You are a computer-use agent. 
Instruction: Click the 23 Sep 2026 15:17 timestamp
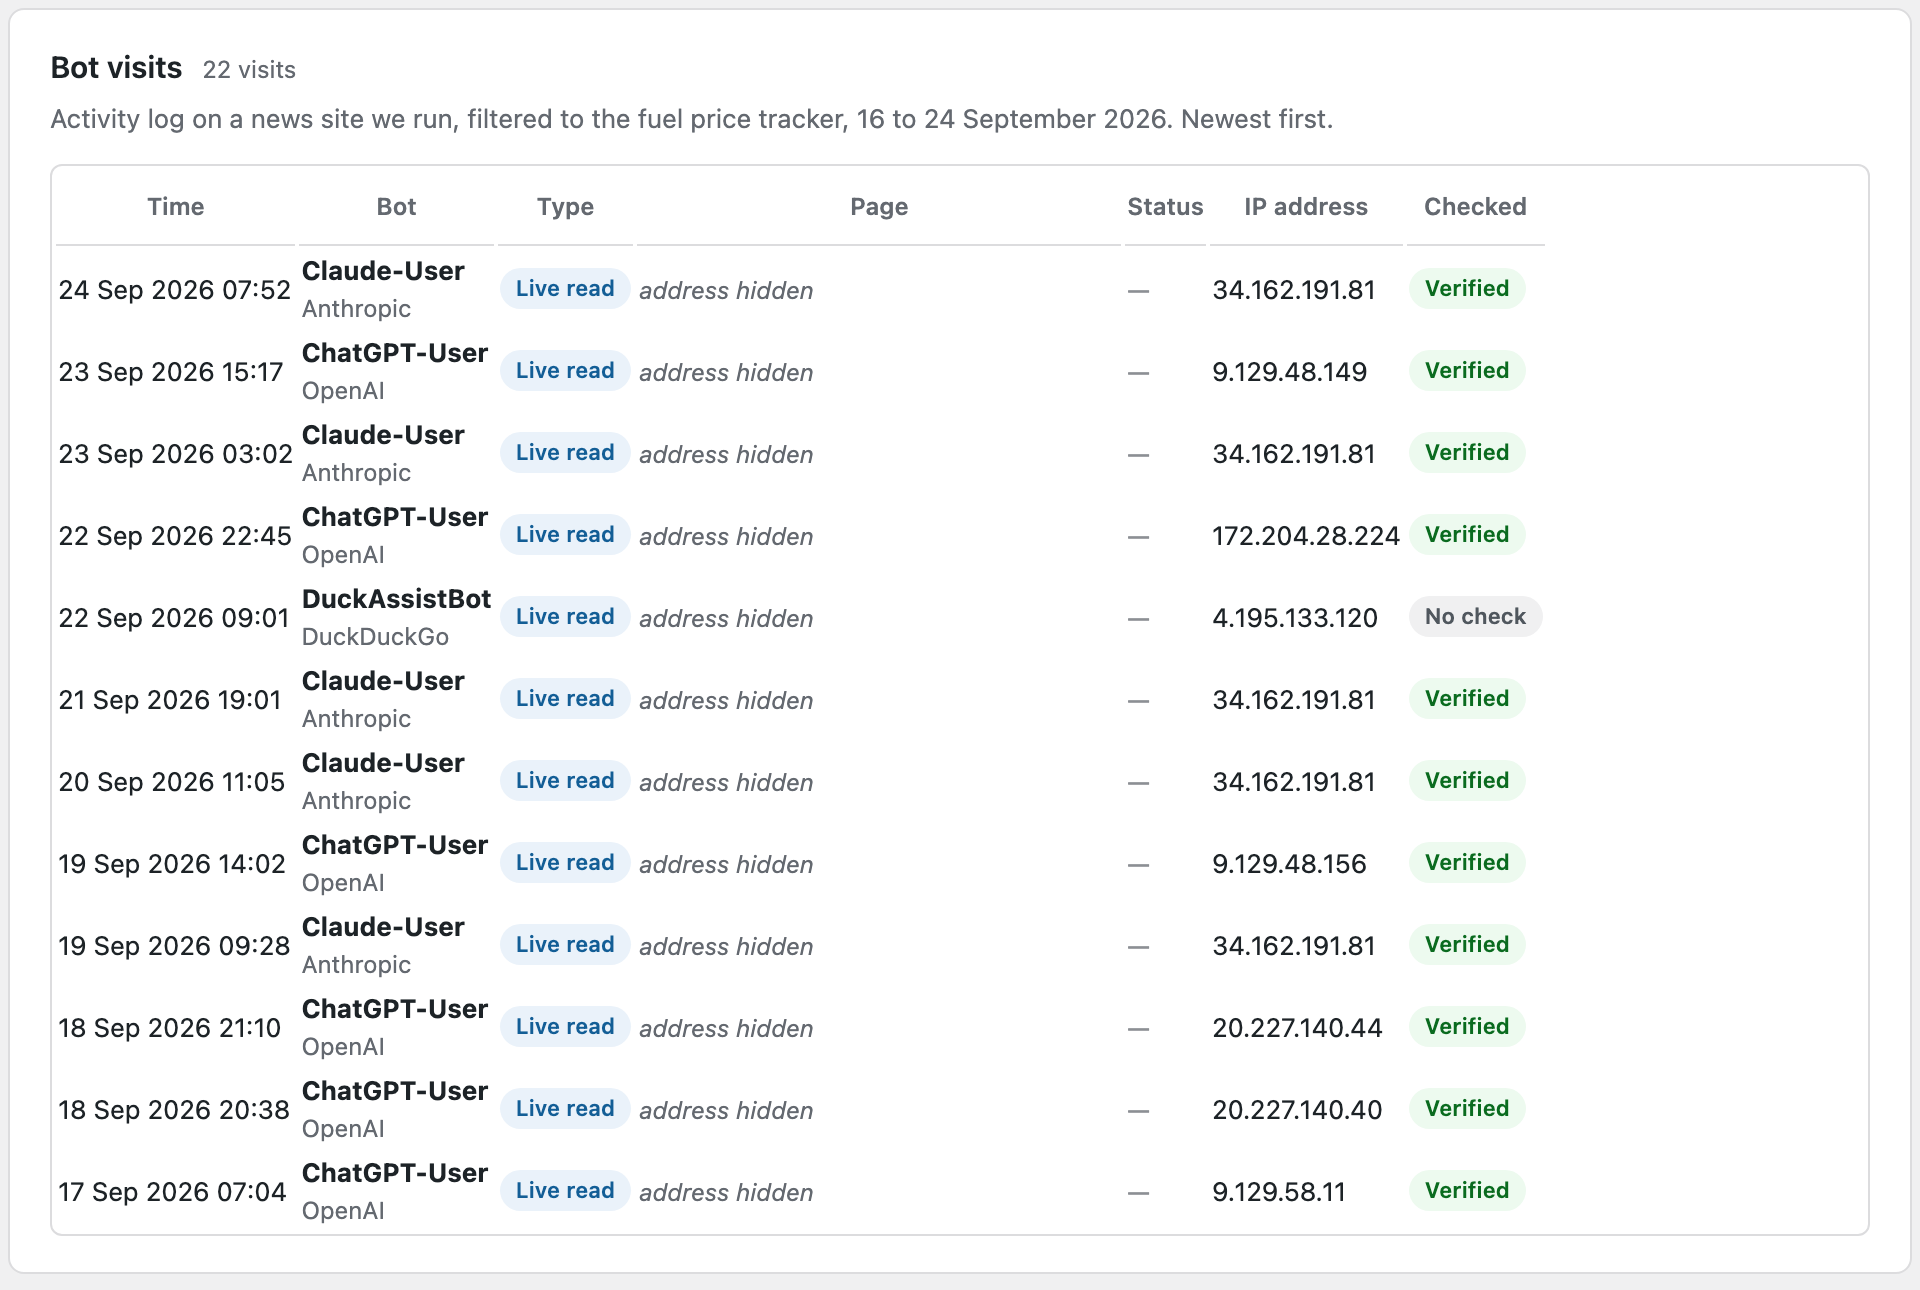coord(171,372)
